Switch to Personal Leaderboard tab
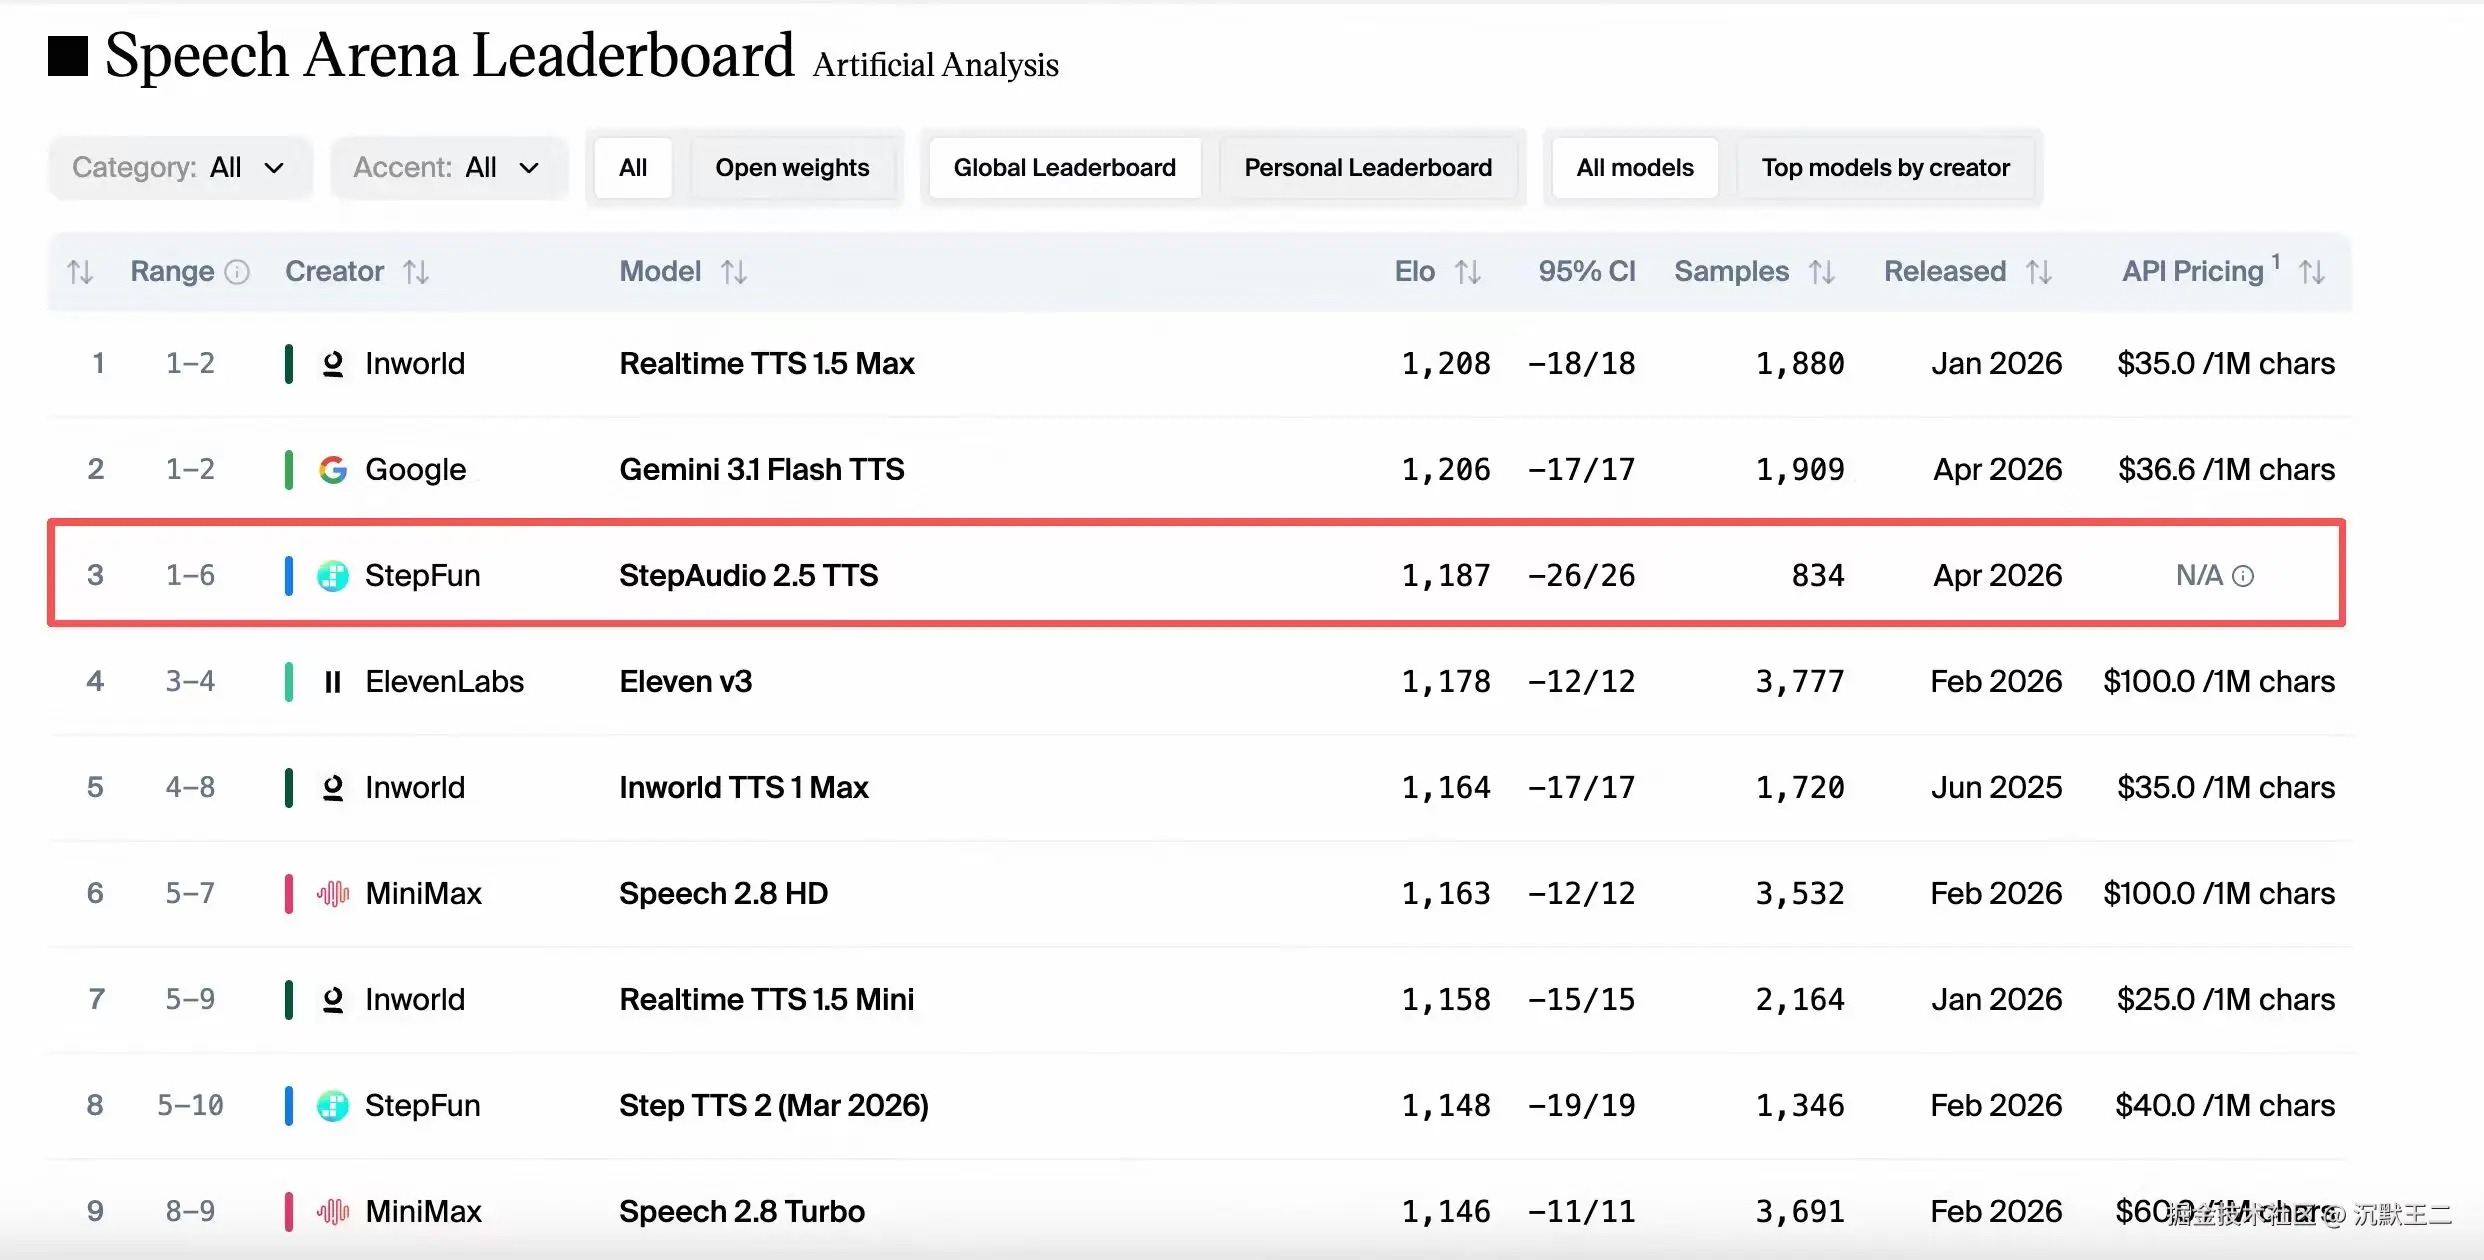Image resolution: width=2484 pixels, height=1260 pixels. (x=1368, y=168)
